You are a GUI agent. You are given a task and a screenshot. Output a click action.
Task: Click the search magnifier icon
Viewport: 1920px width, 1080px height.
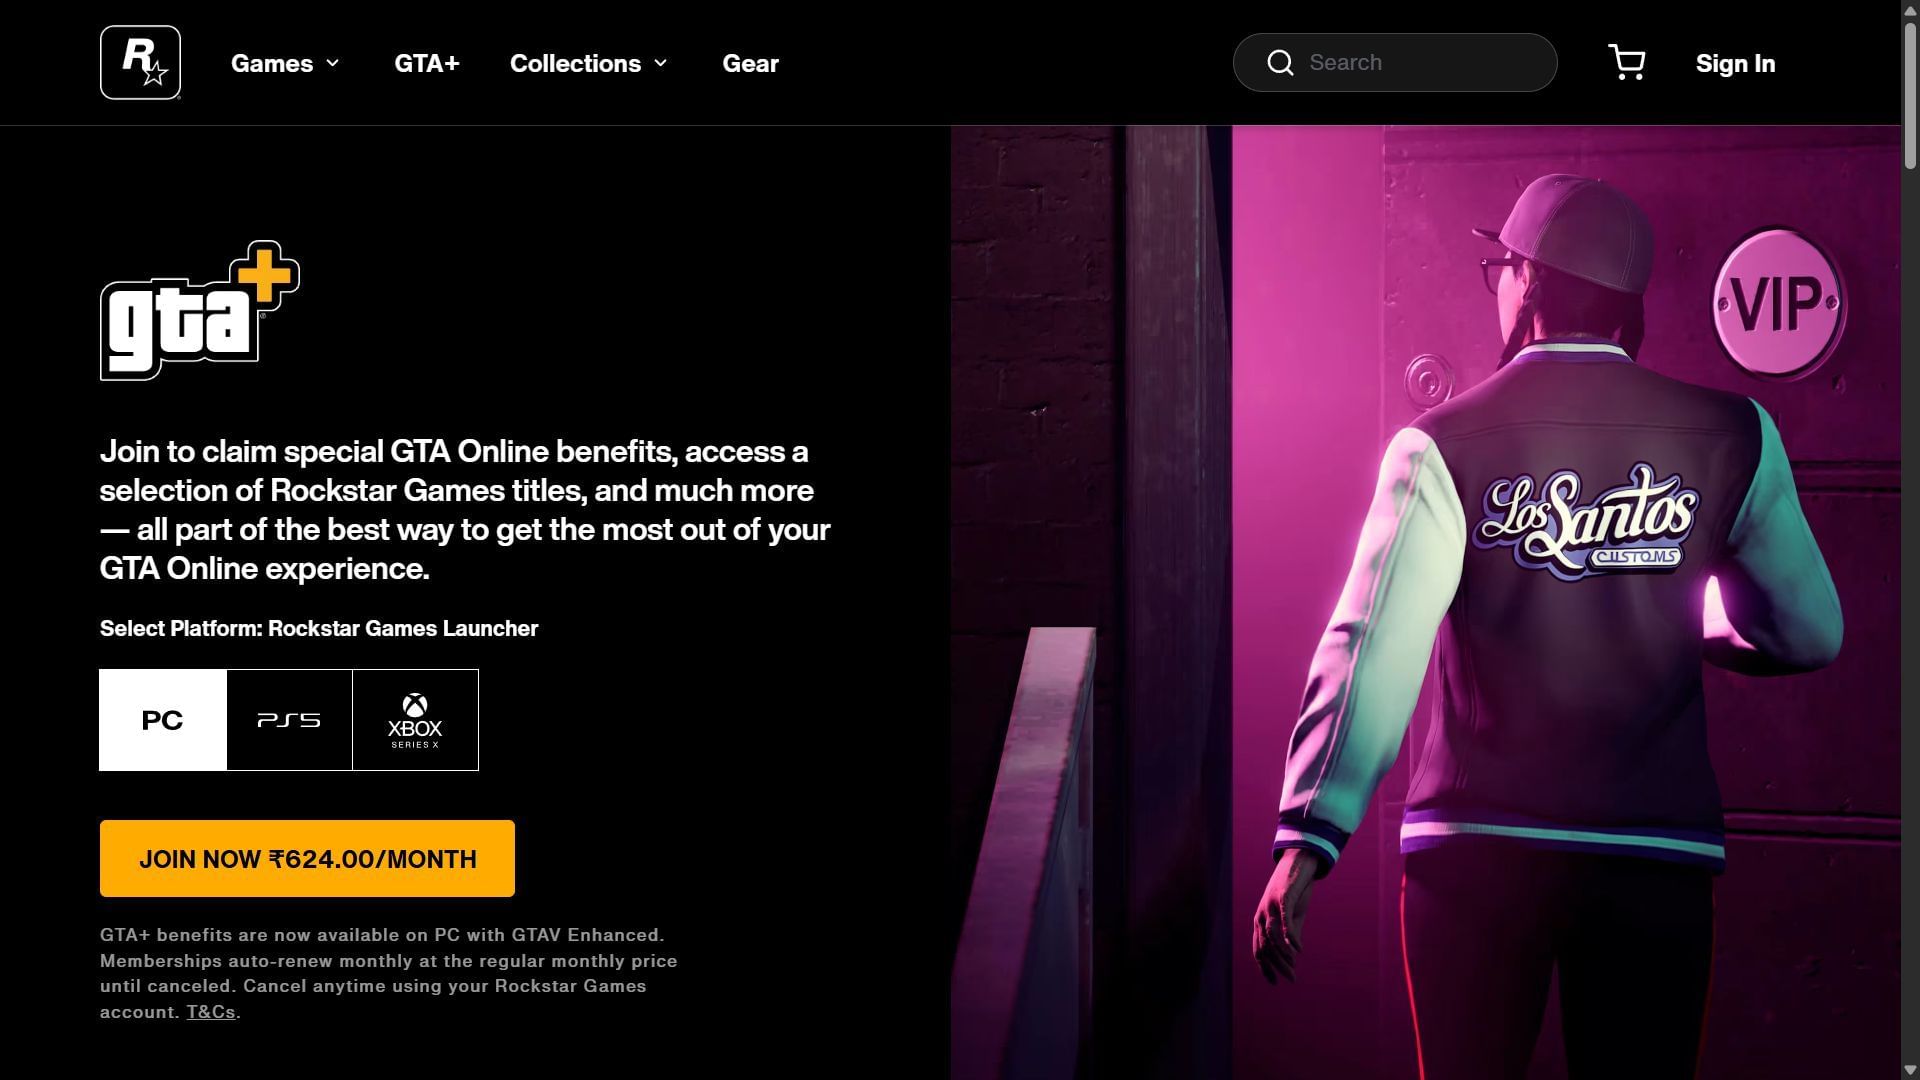coord(1280,62)
